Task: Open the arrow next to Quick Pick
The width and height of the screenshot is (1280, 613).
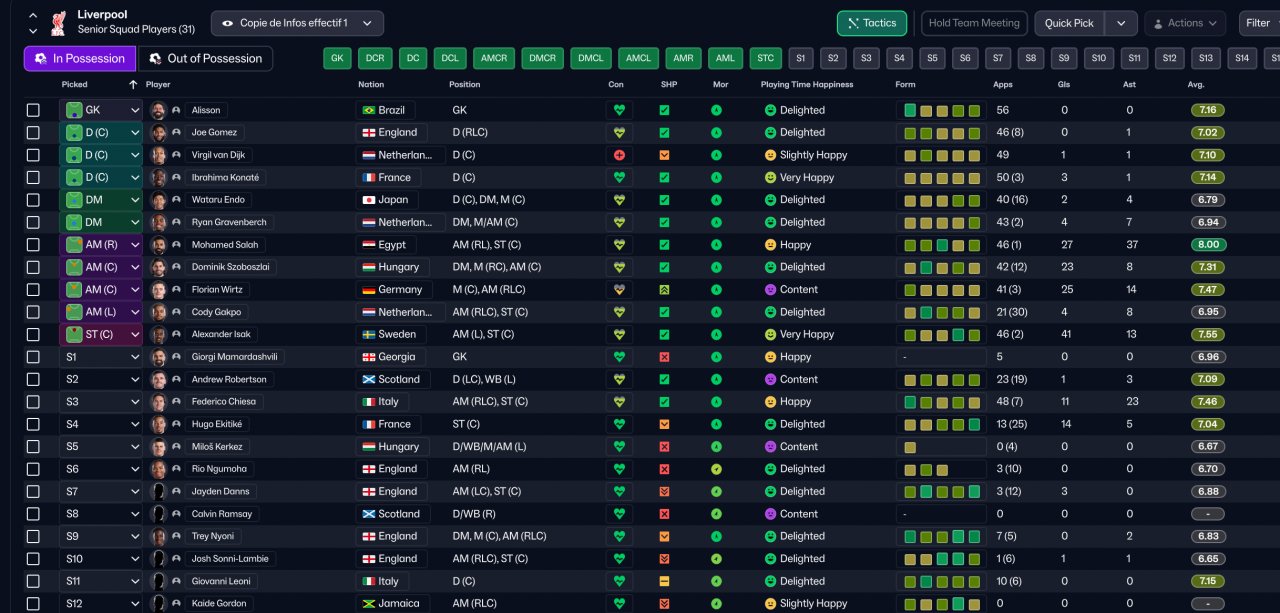Action: (x=1122, y=23)
